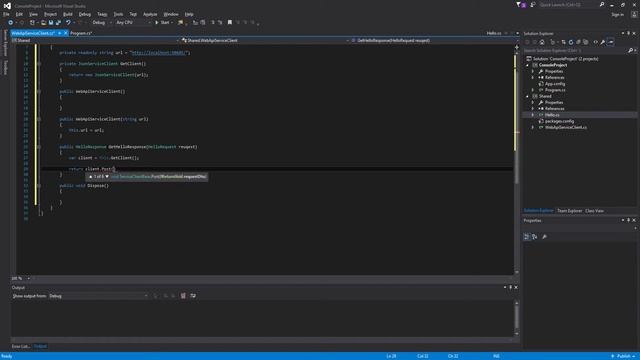Collapse the ConsoleProject node

point(527,65)
